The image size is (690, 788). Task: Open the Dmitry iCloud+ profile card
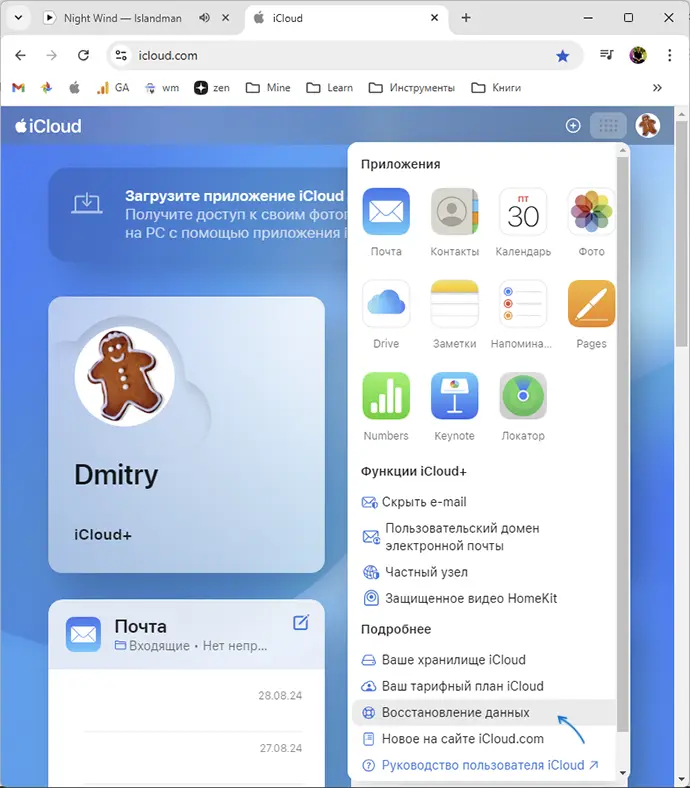click(186, 435)
